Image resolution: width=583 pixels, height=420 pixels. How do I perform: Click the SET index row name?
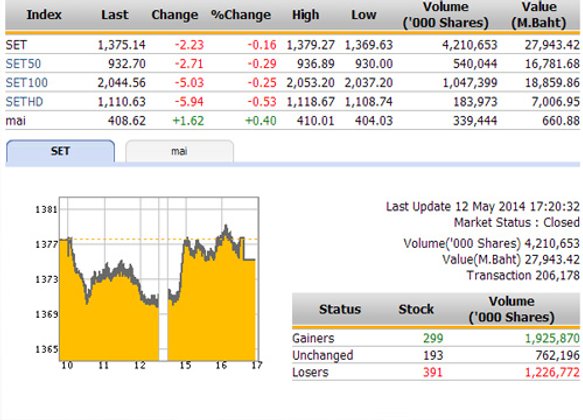pyautogui.click(x=16, y=45)
